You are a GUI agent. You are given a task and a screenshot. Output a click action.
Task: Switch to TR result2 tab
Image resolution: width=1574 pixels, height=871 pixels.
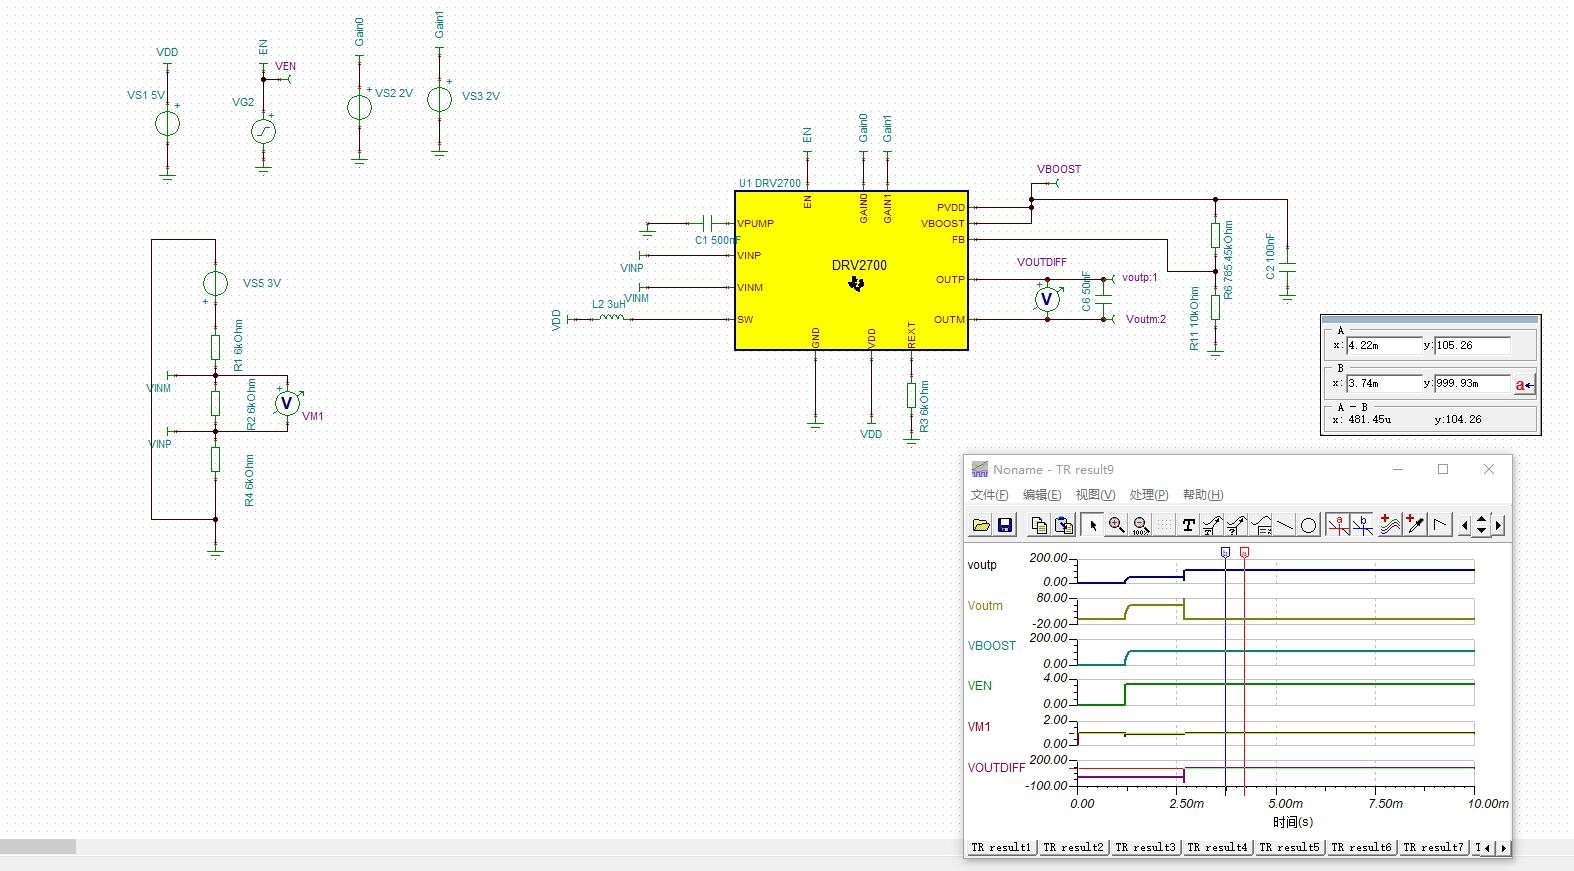(1074, 847)
